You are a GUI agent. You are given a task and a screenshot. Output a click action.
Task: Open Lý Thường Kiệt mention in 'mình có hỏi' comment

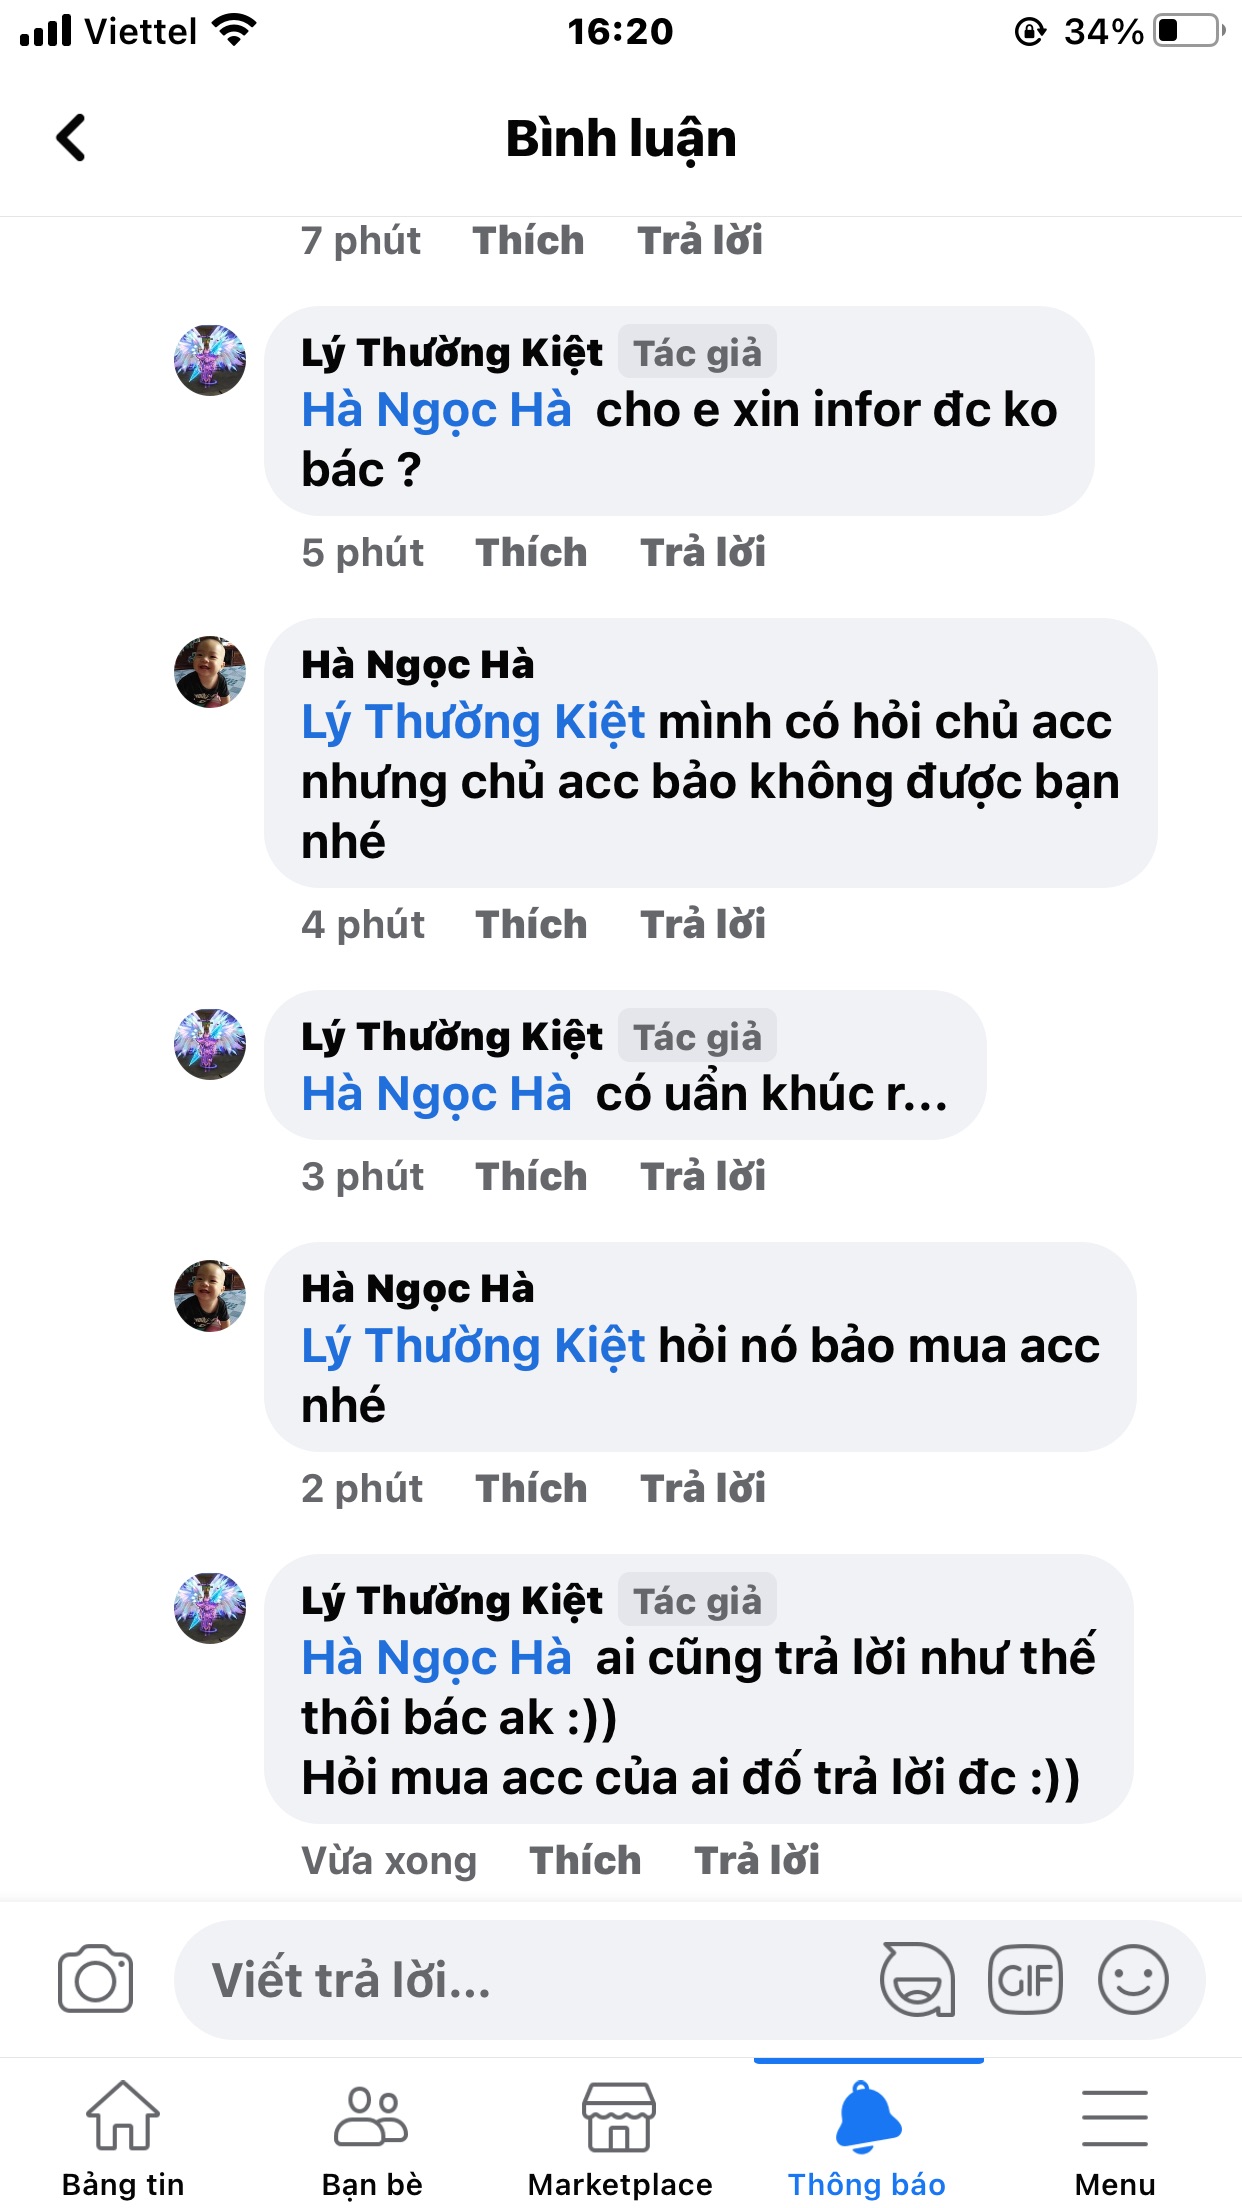(x=473, y=723)
